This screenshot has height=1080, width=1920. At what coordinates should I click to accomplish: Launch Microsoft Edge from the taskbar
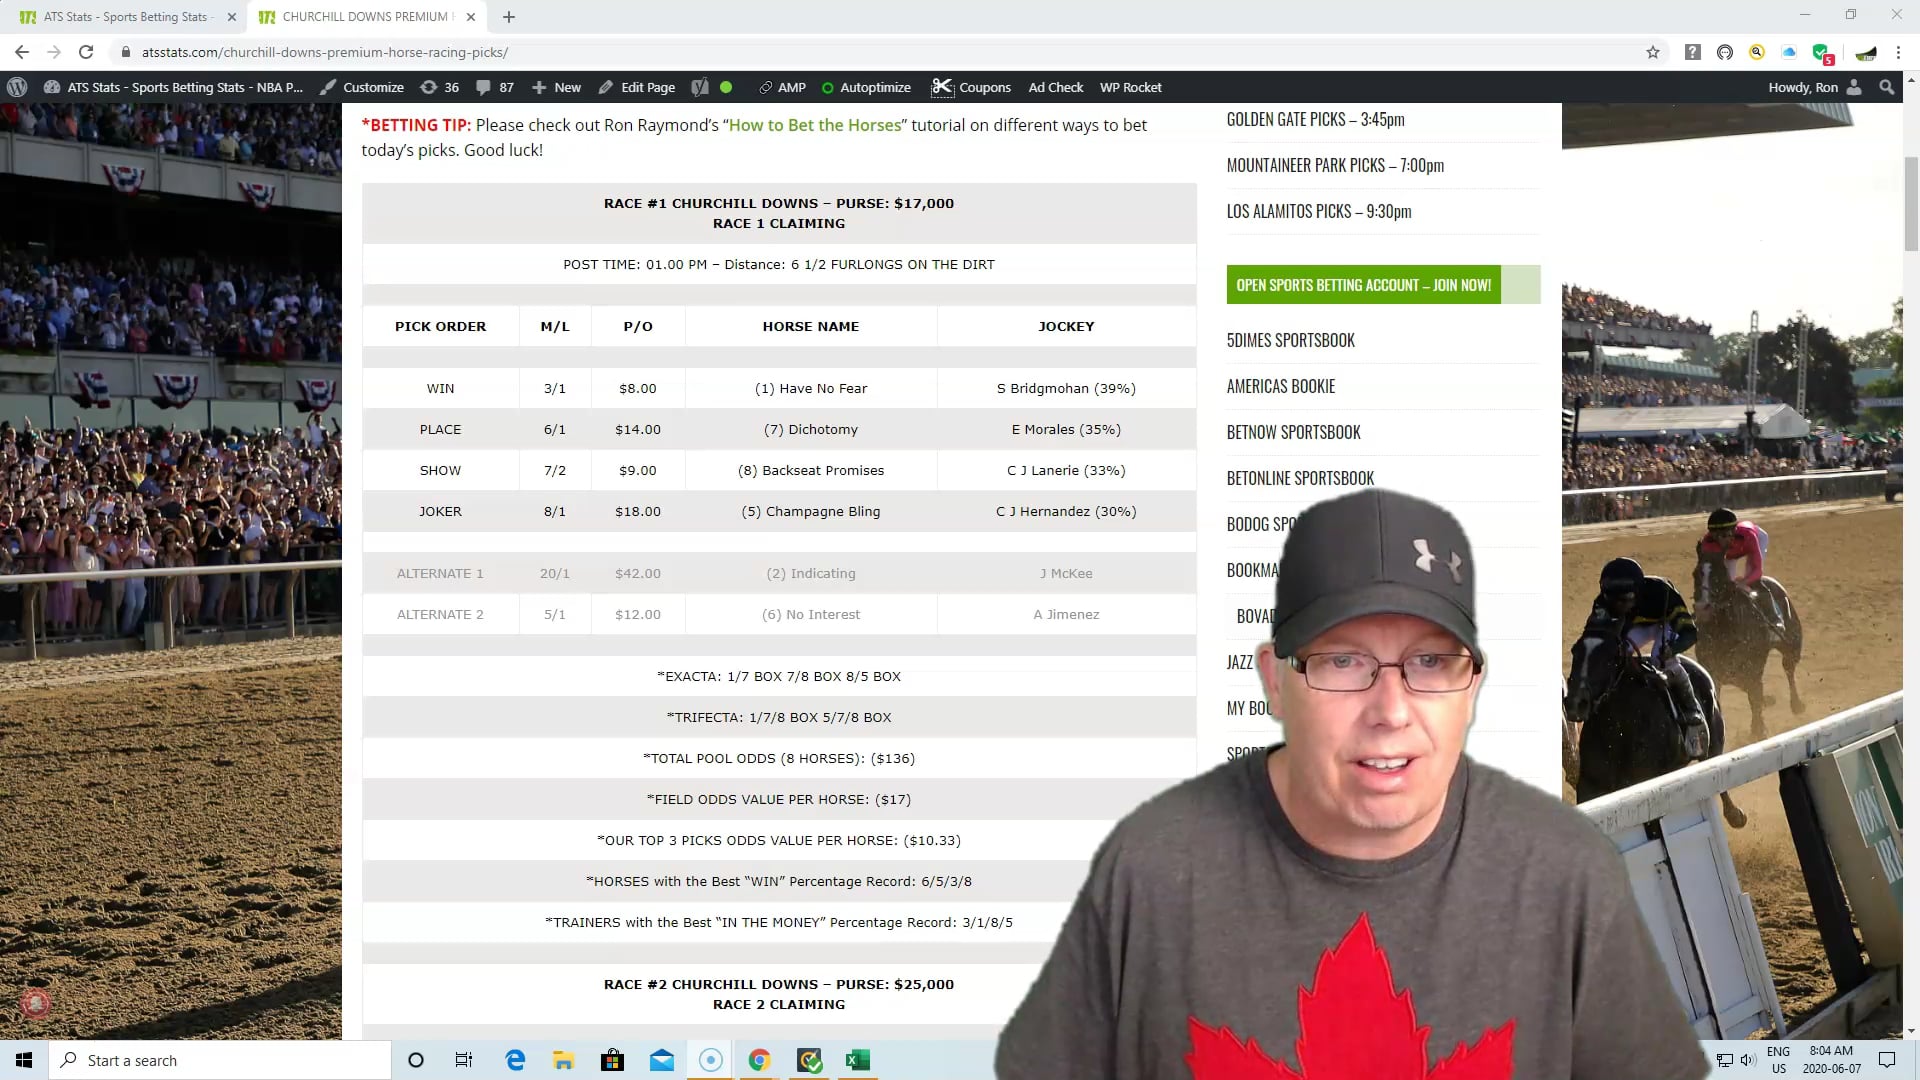tap(515, 1060)
